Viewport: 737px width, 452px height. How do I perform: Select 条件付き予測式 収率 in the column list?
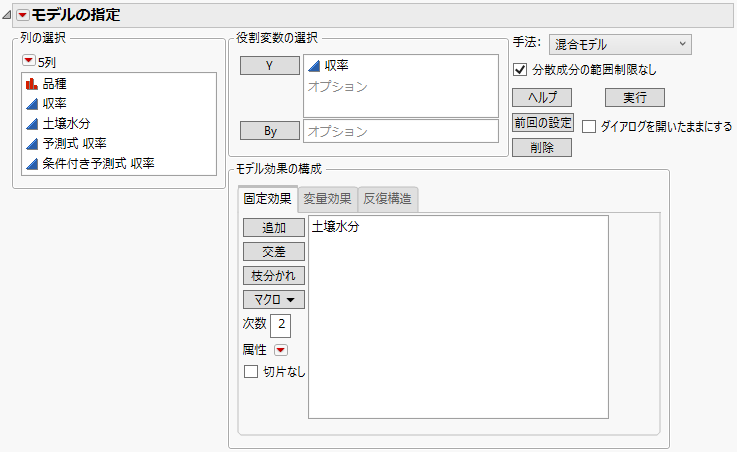point(98,164)
